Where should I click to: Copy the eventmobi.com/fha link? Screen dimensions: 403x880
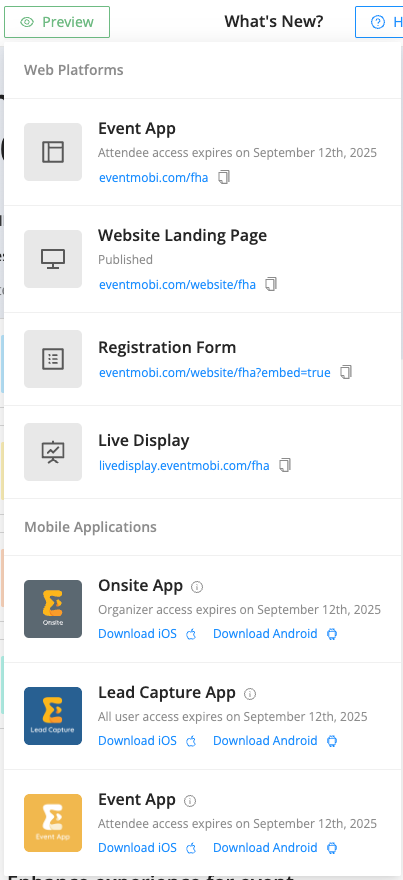pos(224,178)
